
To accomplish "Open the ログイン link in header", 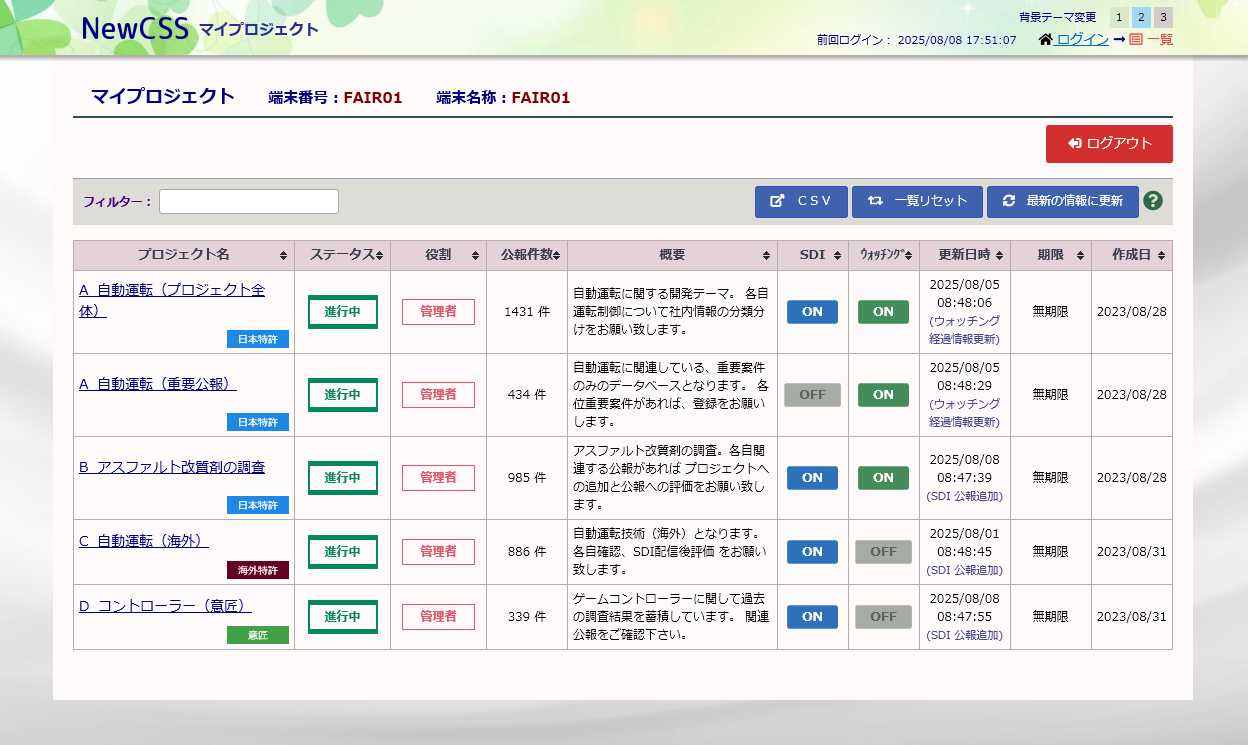I will [1082, 40].
